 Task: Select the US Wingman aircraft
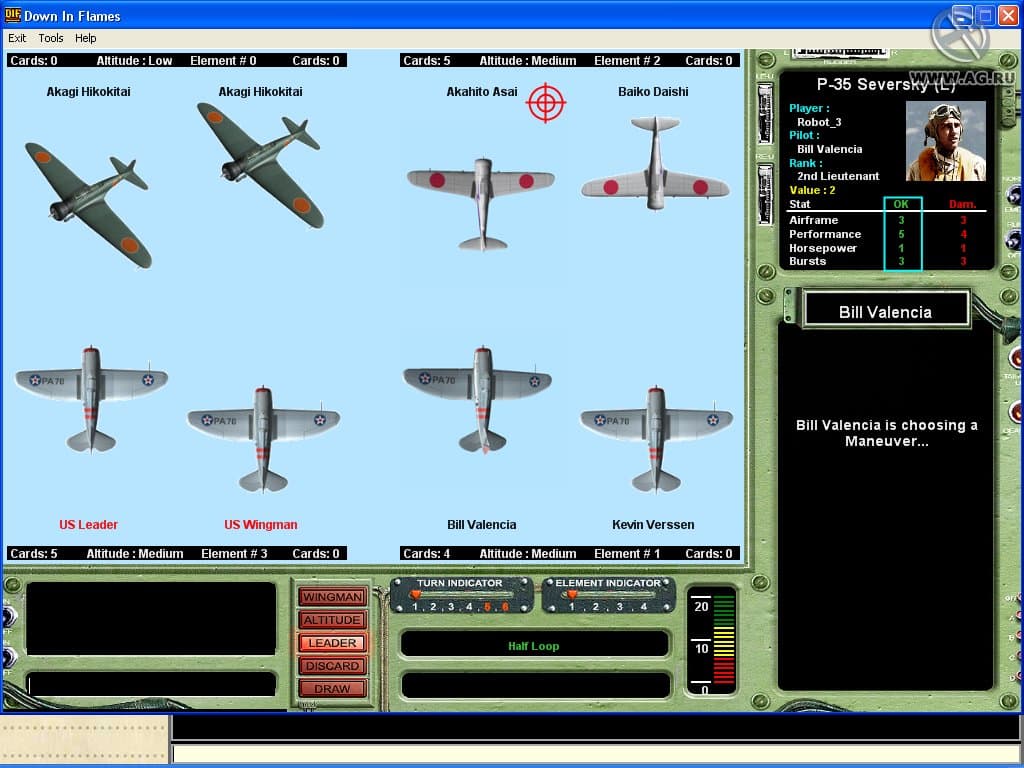[x=263, y=439]
